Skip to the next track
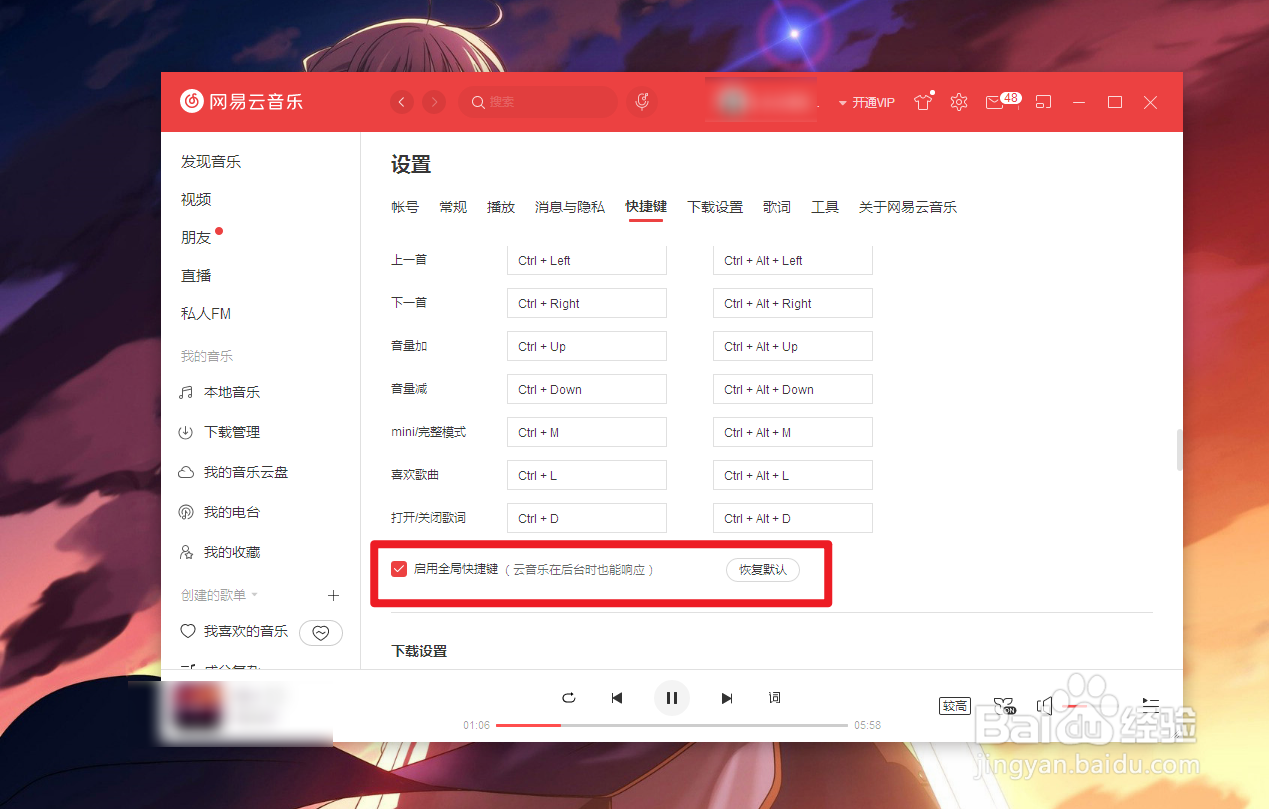Viewport: 1269px width, 809px height. tap(727, 698)
